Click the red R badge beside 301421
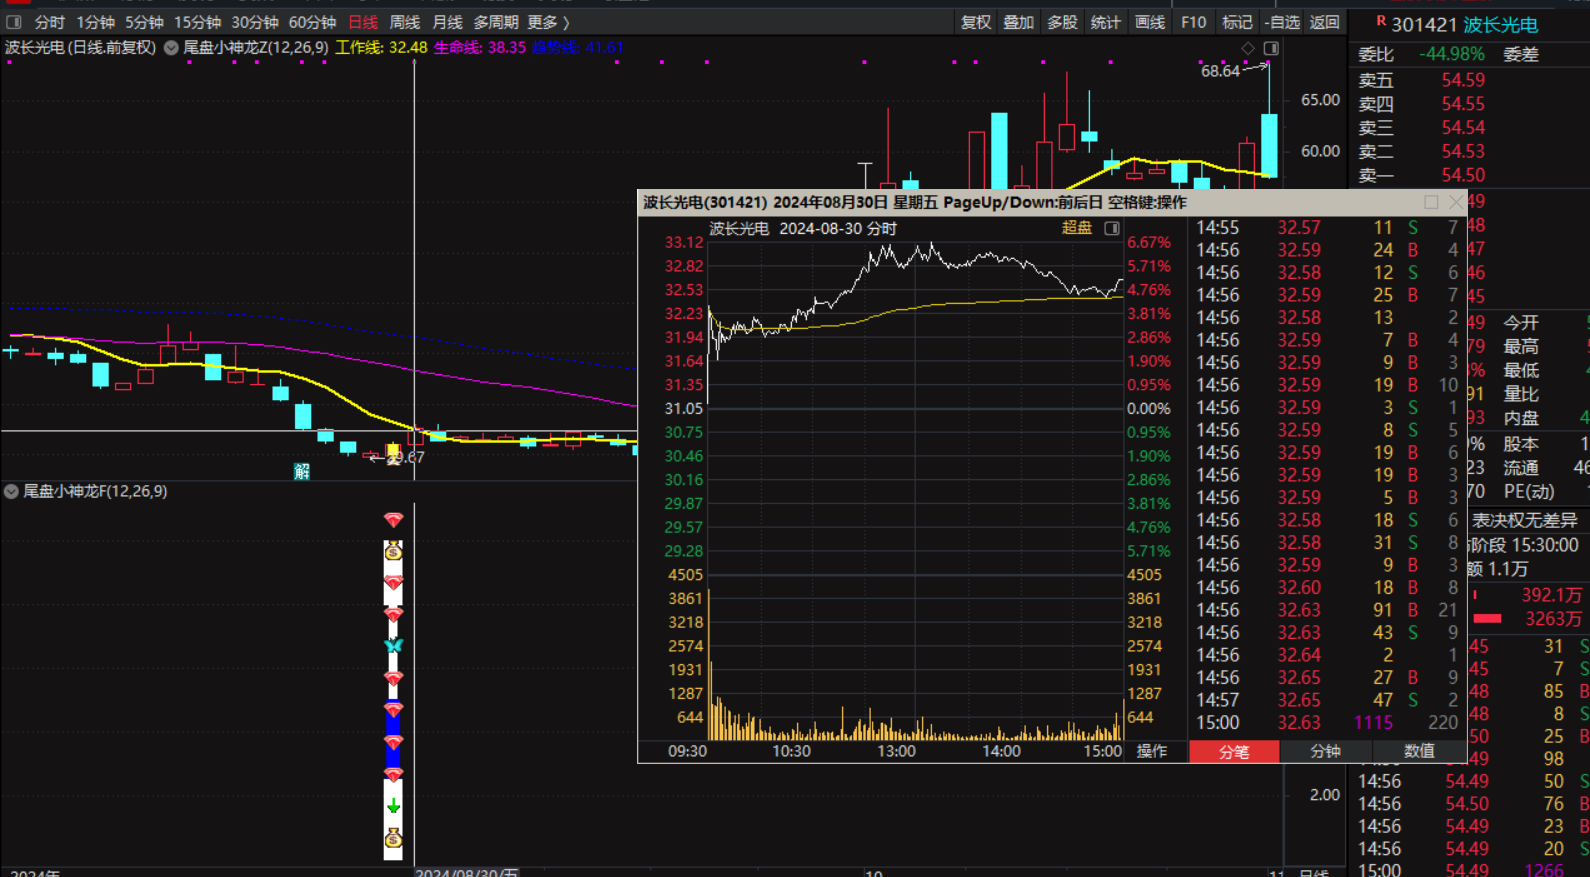 [x=1380, y=22]
